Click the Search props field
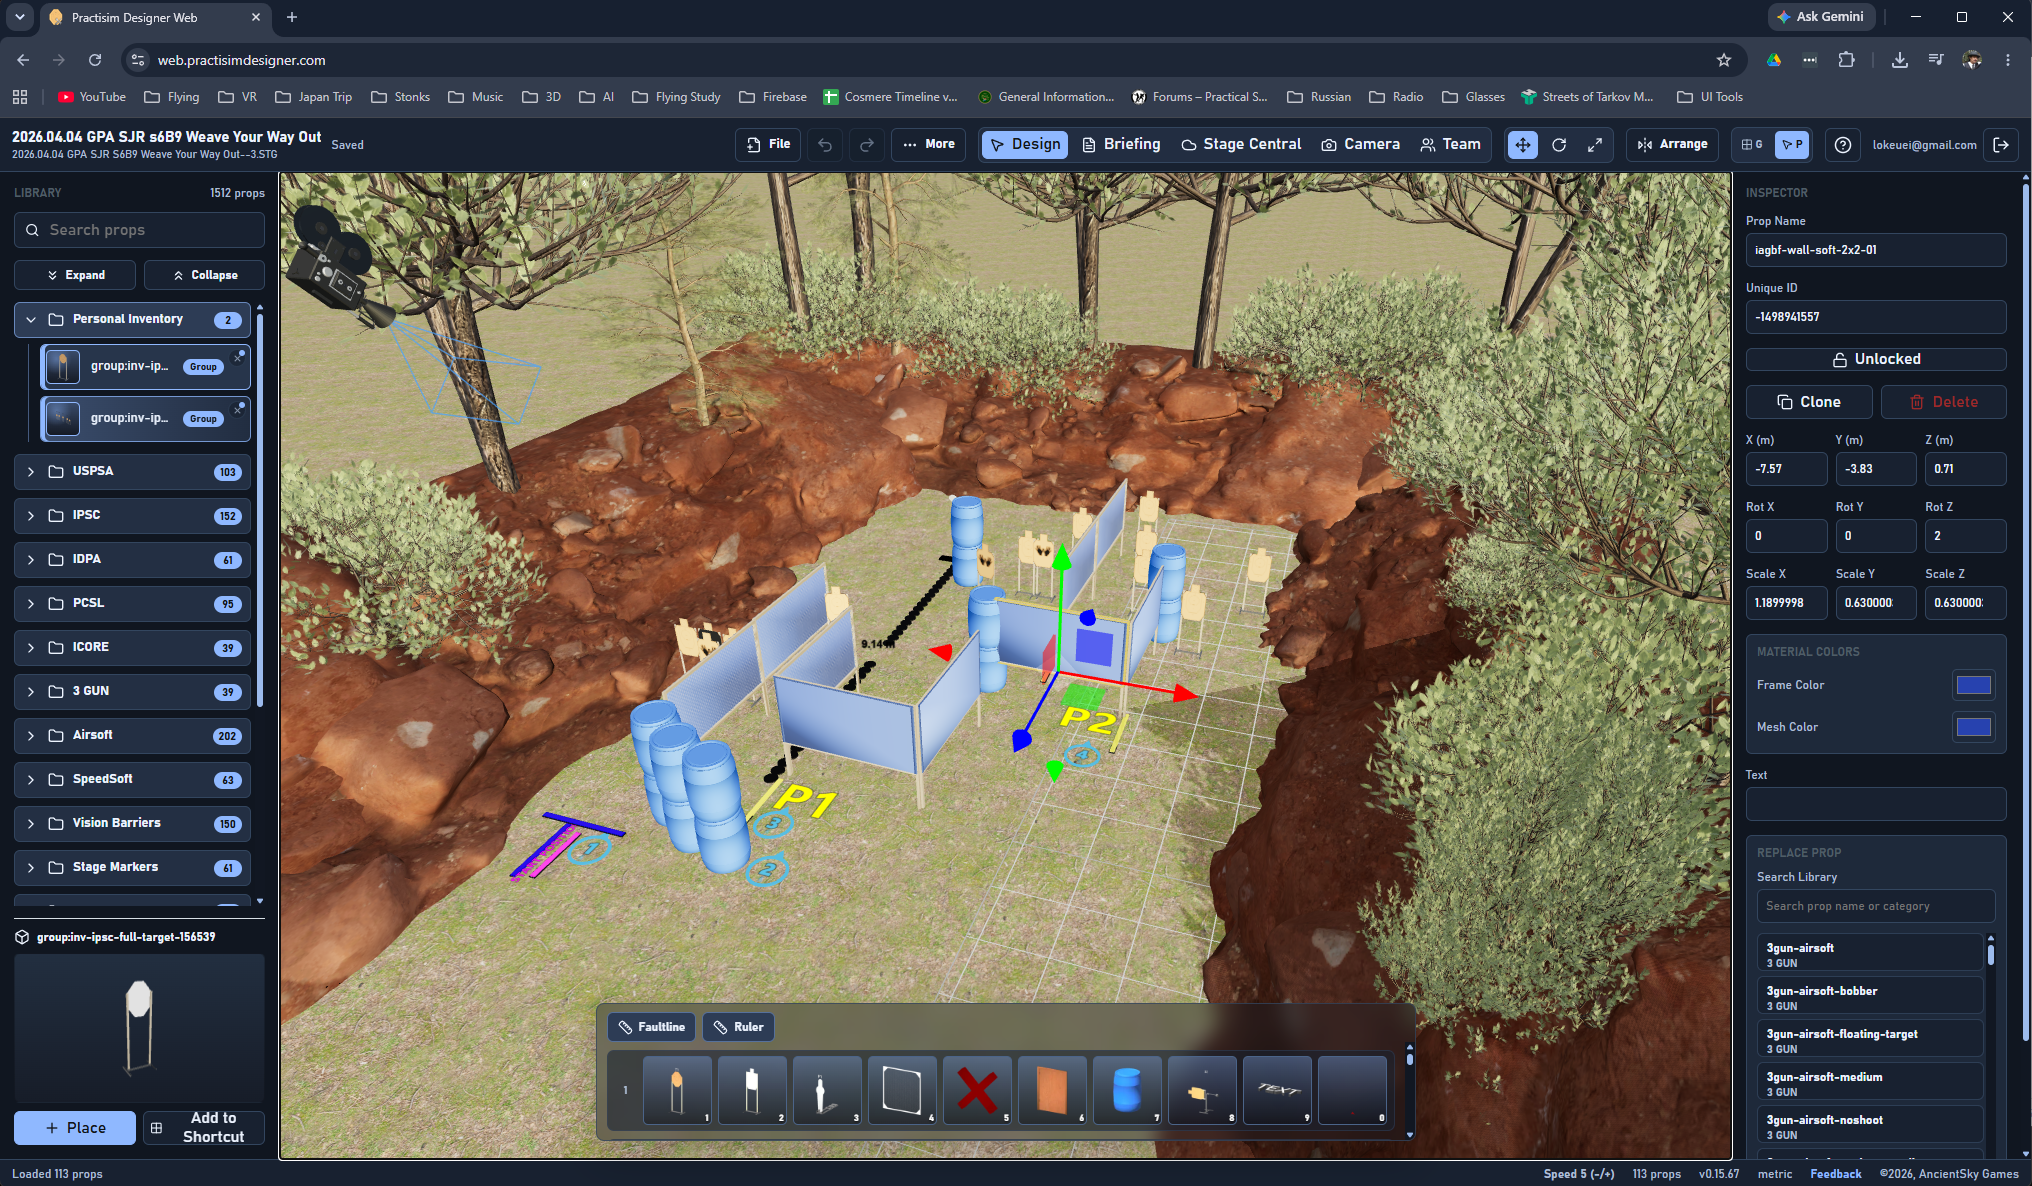 tap(140, 230)
